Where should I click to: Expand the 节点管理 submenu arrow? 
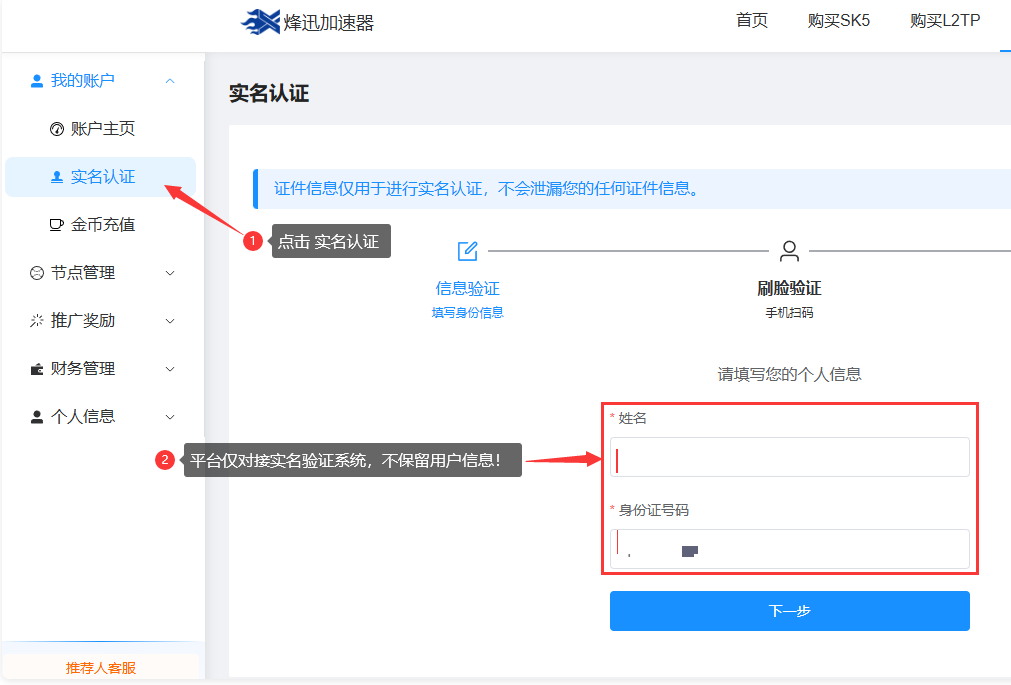[170, 273]
